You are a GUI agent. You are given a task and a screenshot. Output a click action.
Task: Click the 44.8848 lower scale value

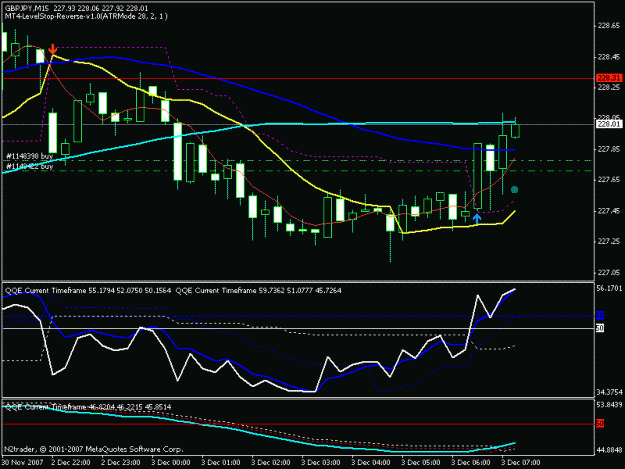[609, 450]
